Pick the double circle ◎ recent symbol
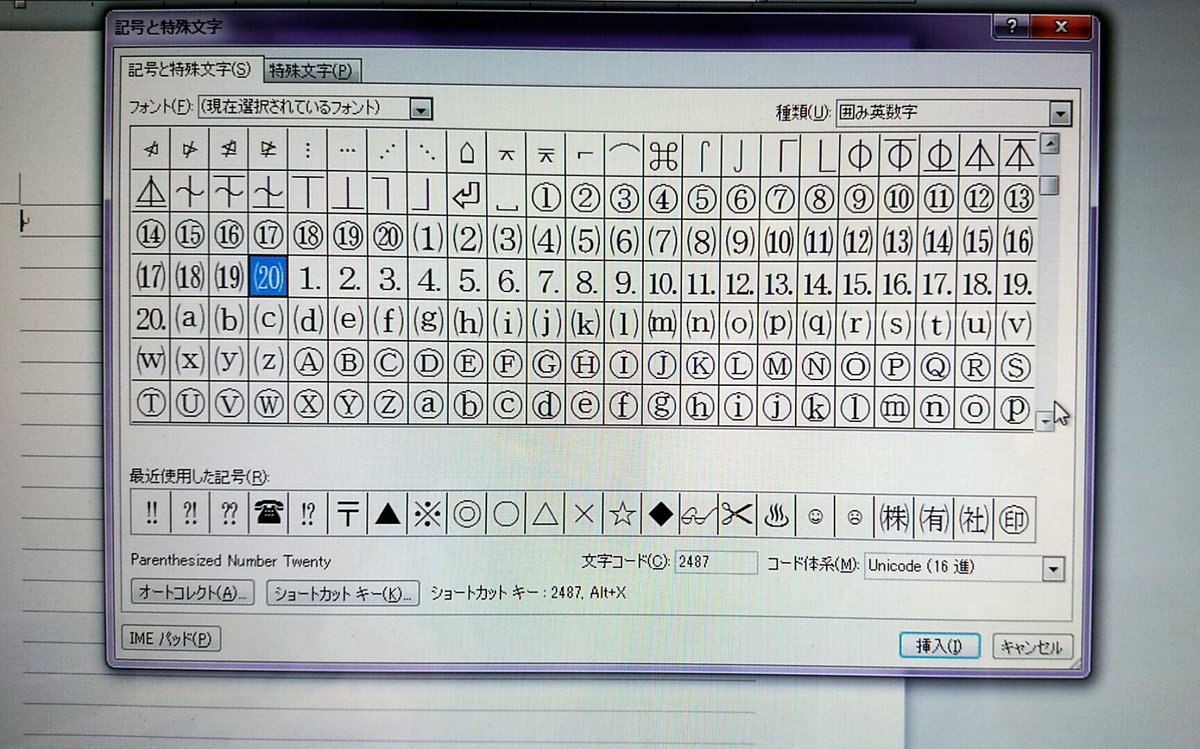Screen dimensions: 1200x749 click(466, 515)
